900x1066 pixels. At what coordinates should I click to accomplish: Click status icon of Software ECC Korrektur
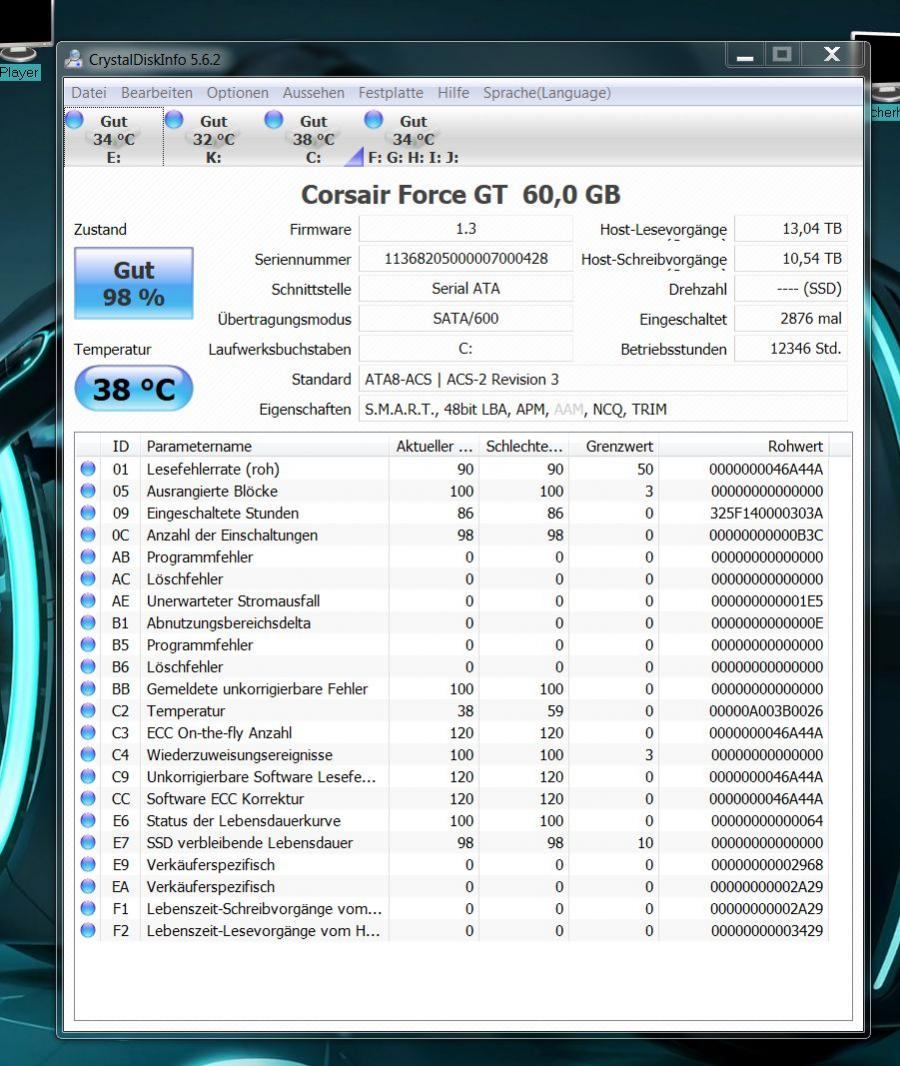tap(88, 798)
